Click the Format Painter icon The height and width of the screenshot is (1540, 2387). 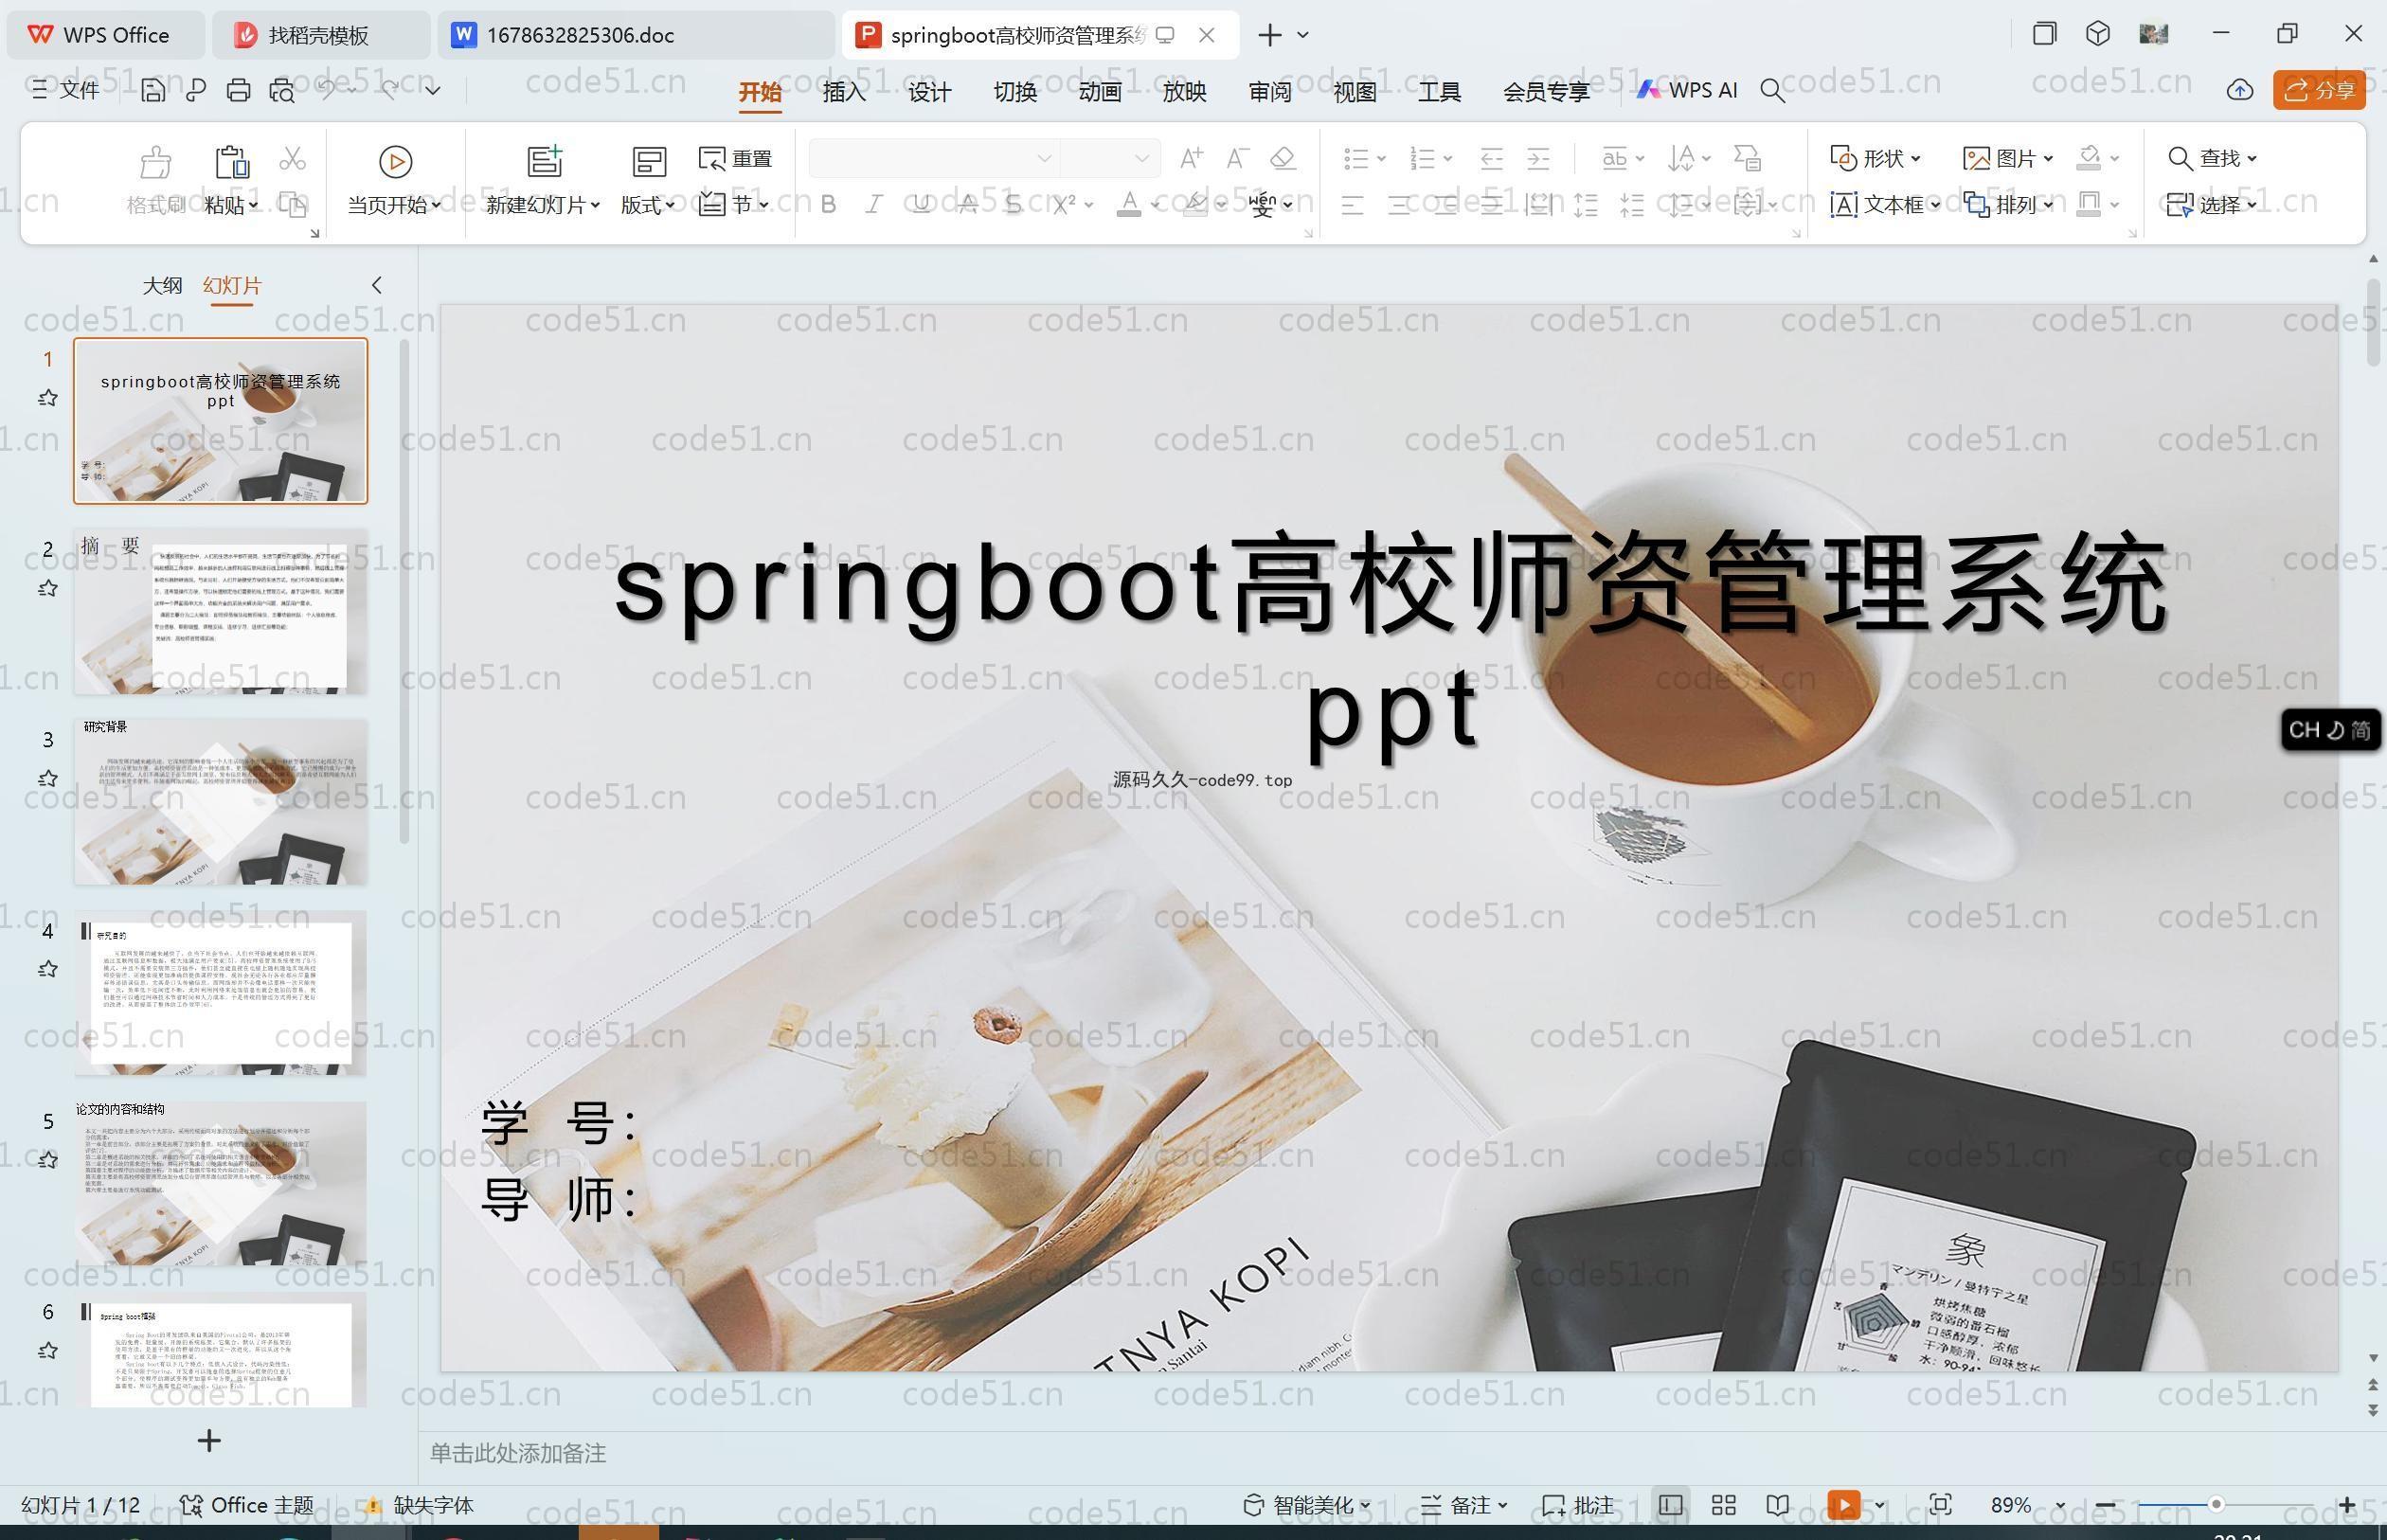tap(156, 161)
